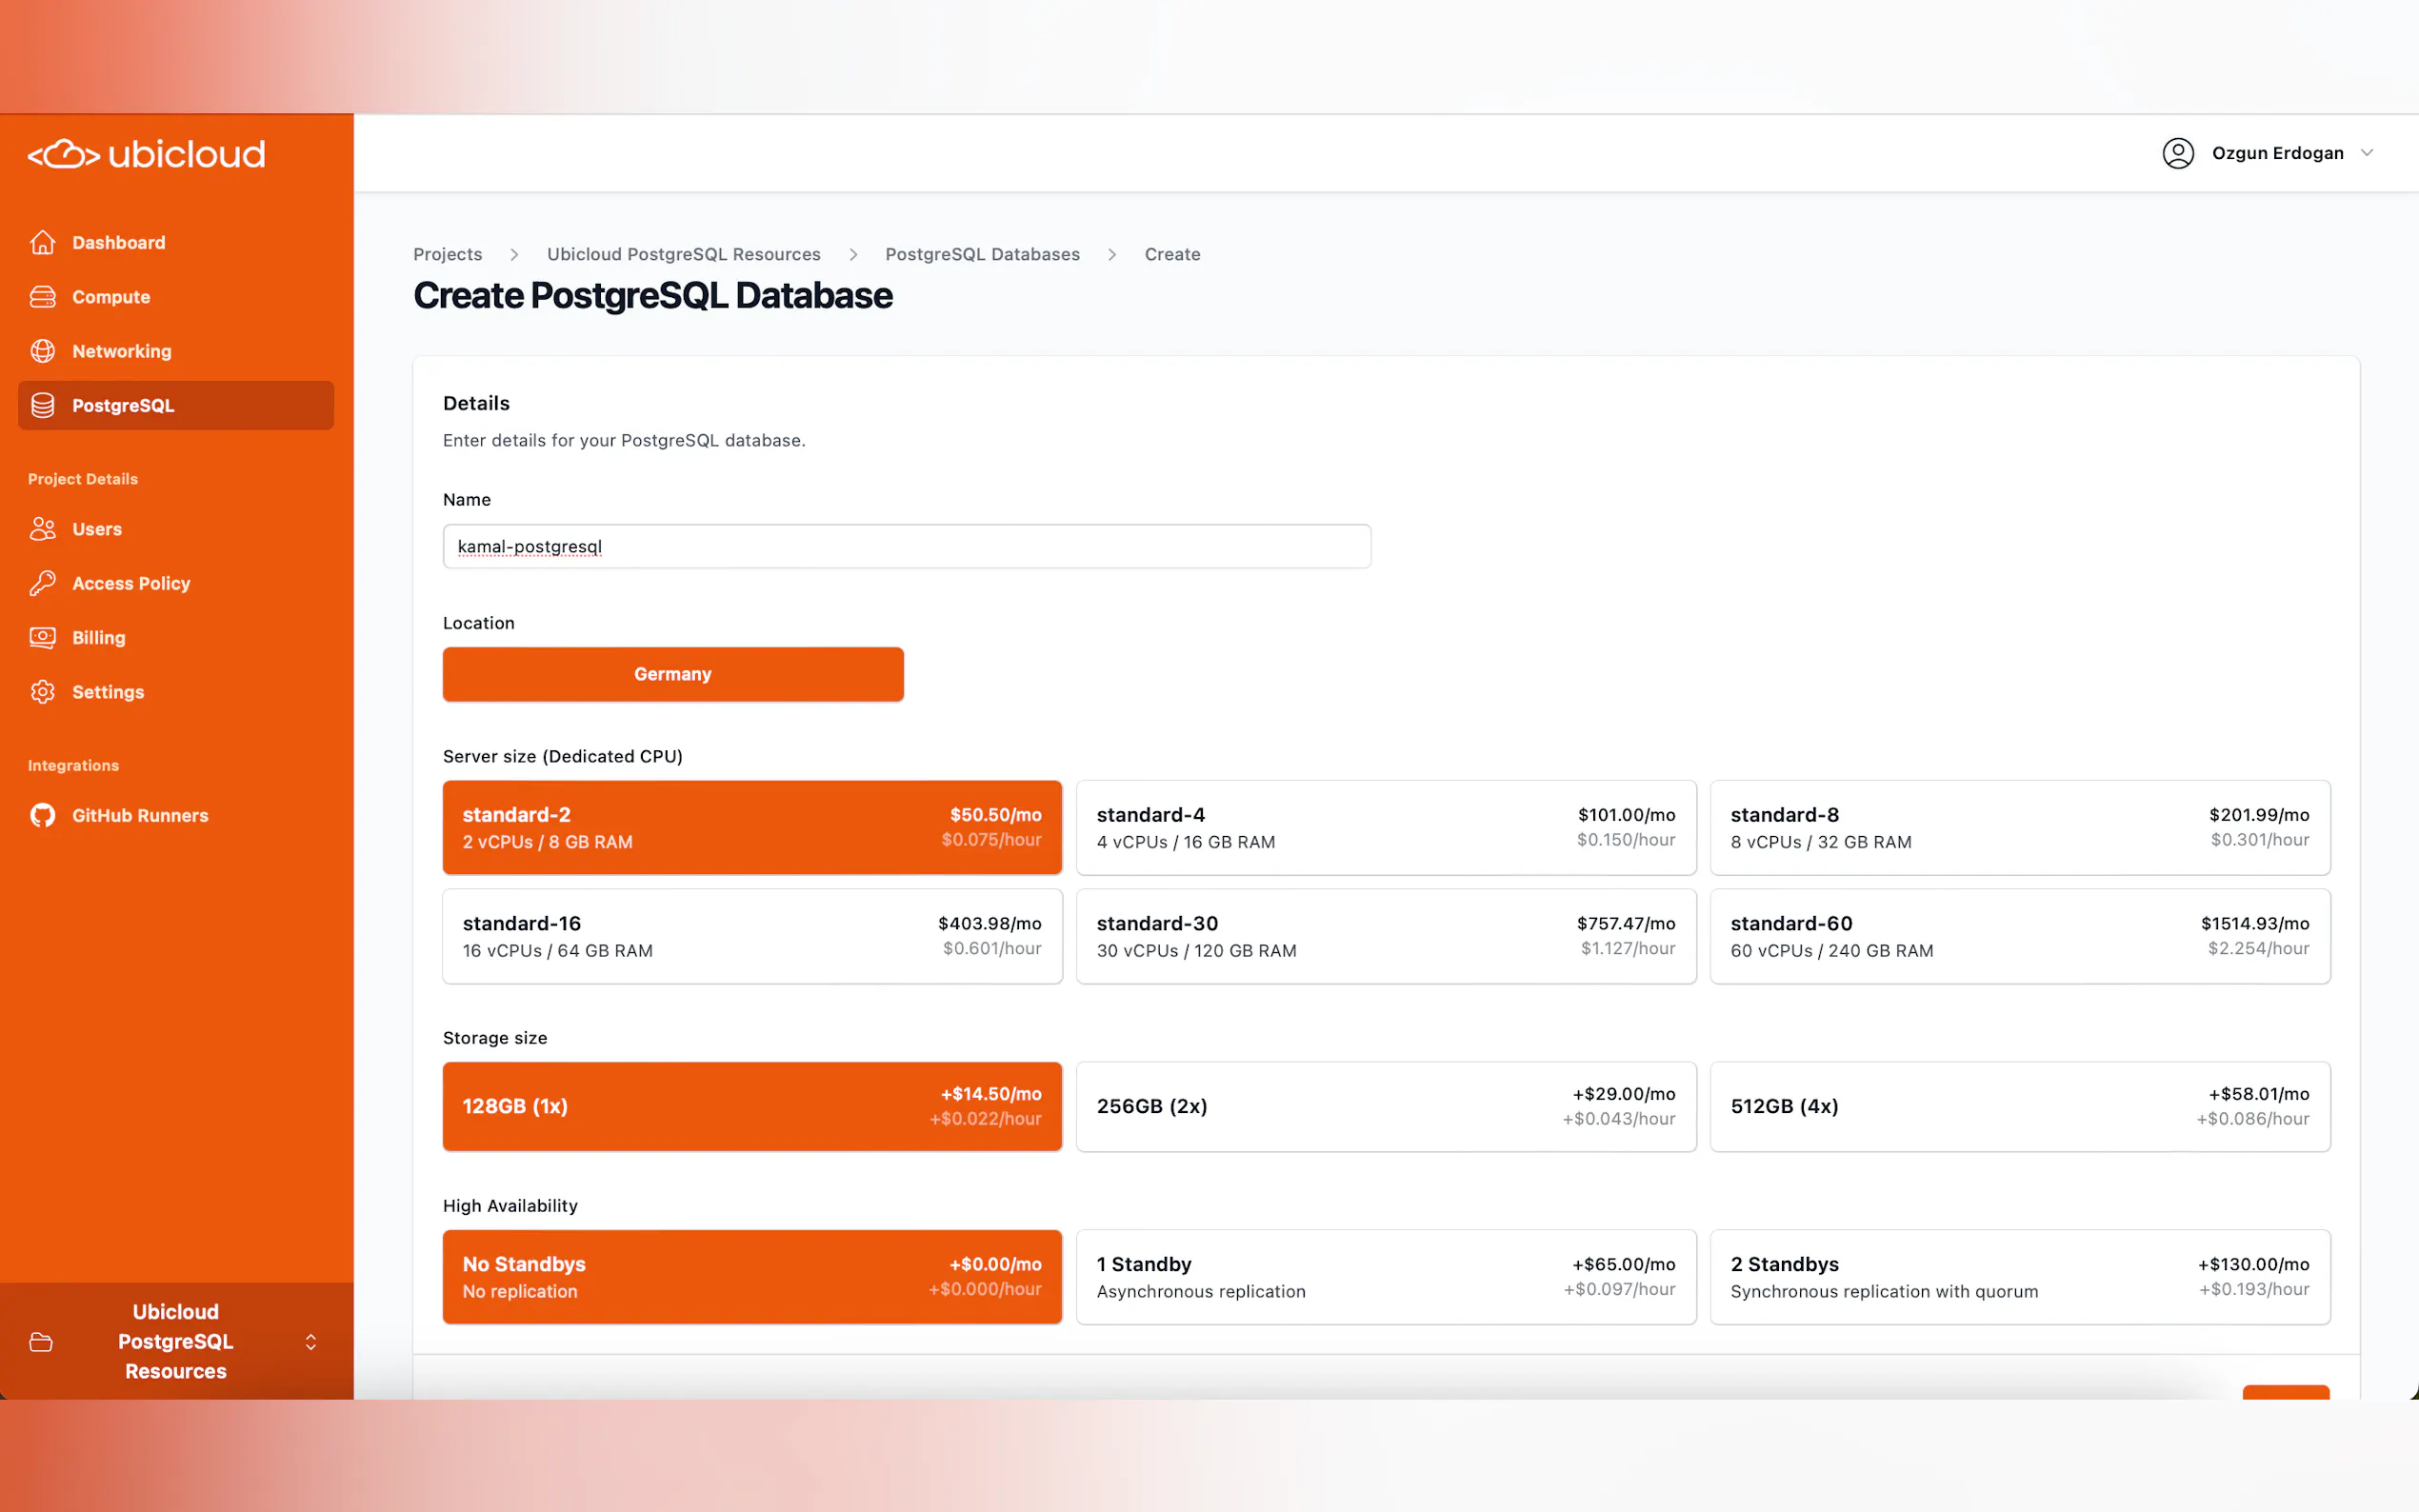Open the Settings sidebar item

pyautogui.click(x=108, y=692)
